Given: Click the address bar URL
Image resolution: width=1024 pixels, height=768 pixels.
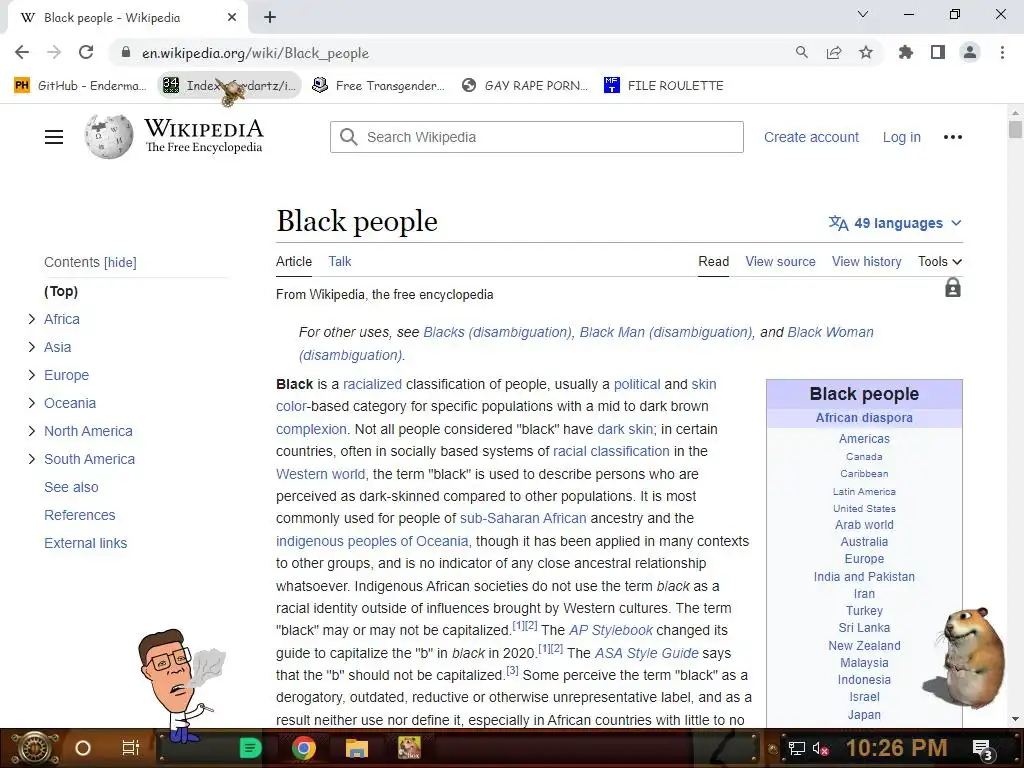Looking at the screenshot, I should coord(255,53).
